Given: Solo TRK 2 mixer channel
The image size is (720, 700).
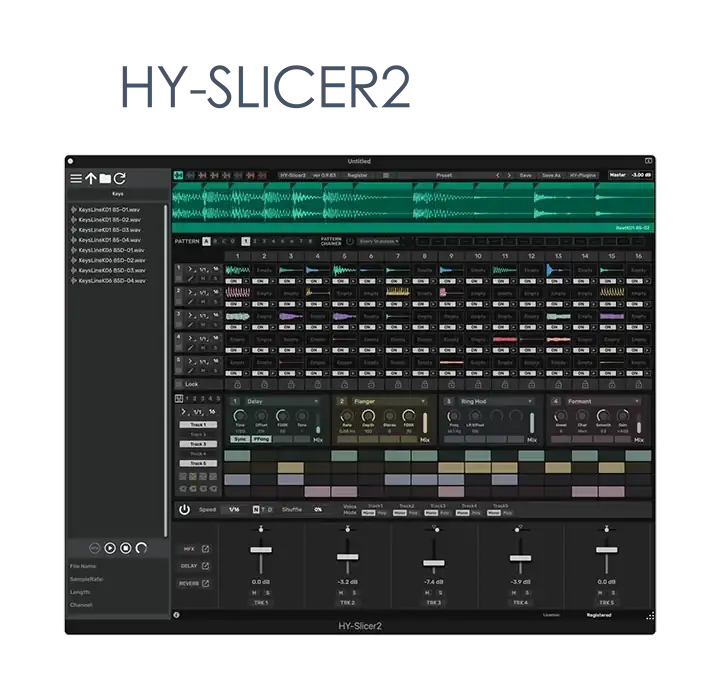Looking at the screenshot, I should click(354, 593).
